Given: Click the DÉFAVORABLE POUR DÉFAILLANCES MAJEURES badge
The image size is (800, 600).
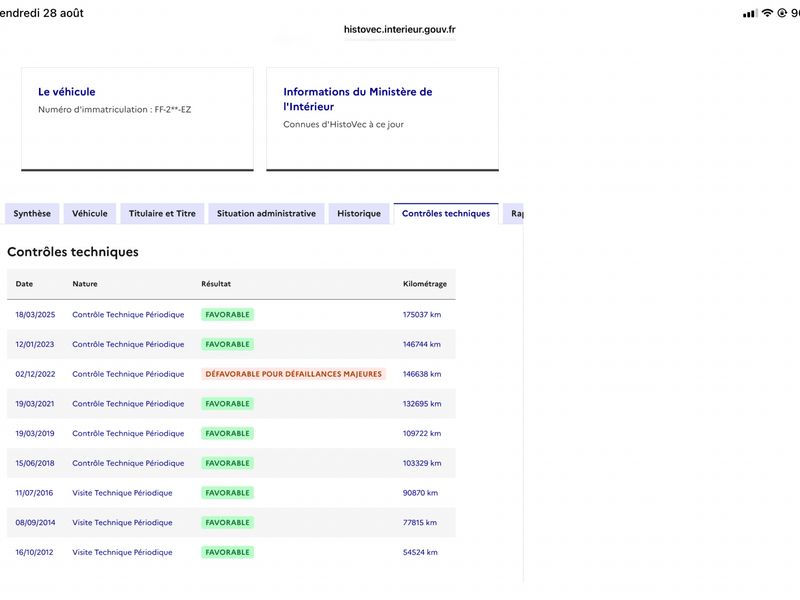Looking at the screenshot, I should click(293, 374).
